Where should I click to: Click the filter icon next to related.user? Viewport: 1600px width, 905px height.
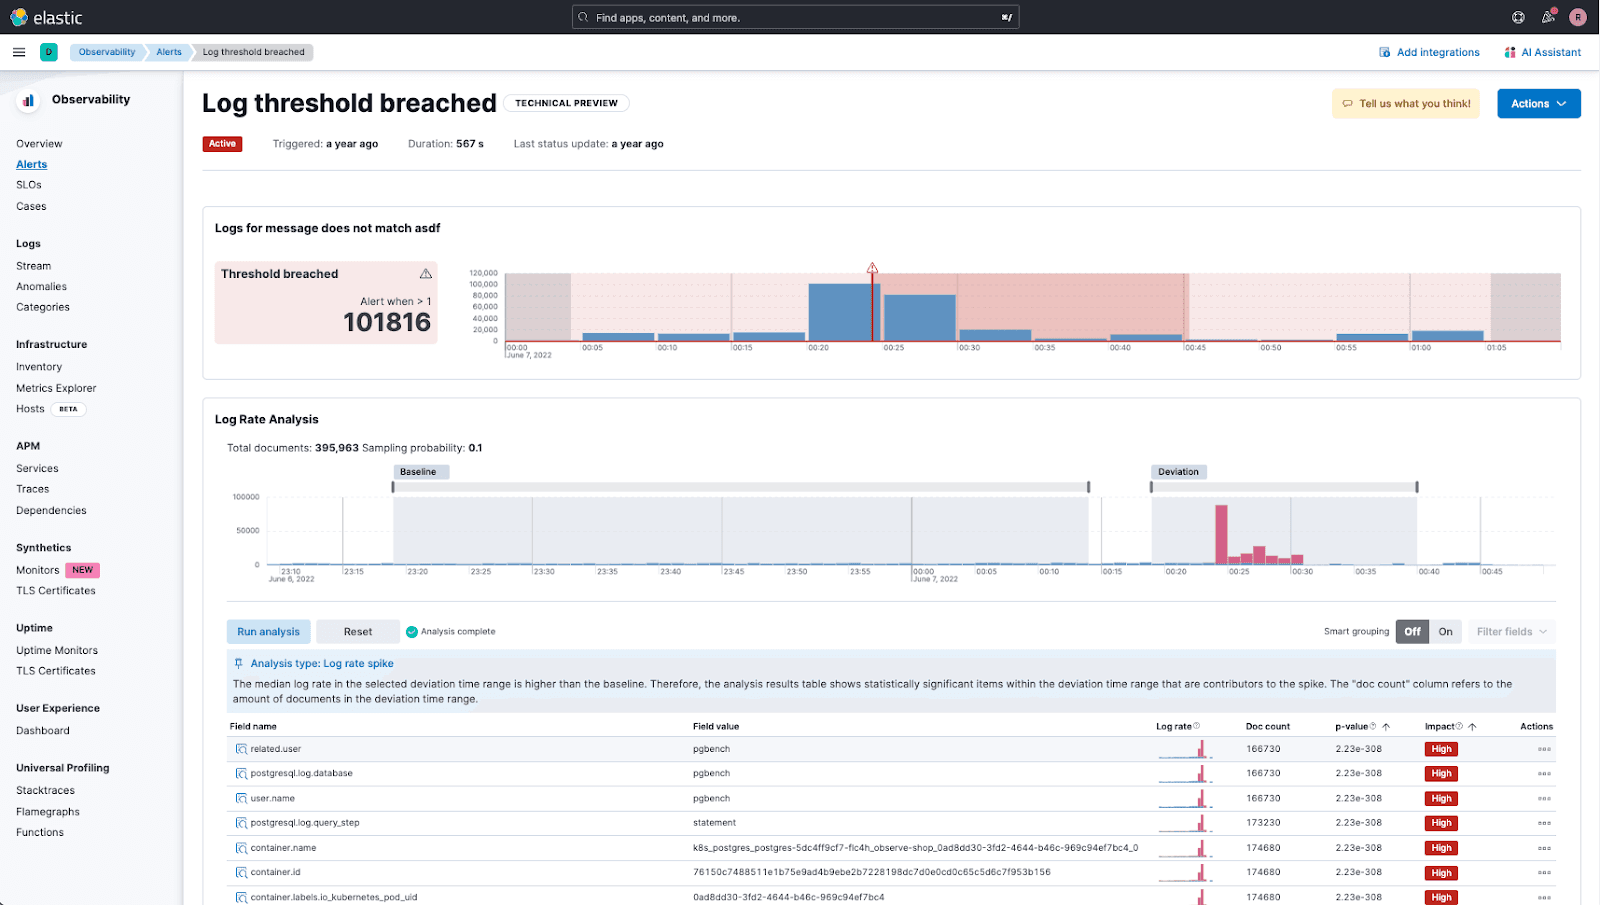click(241, 748)
